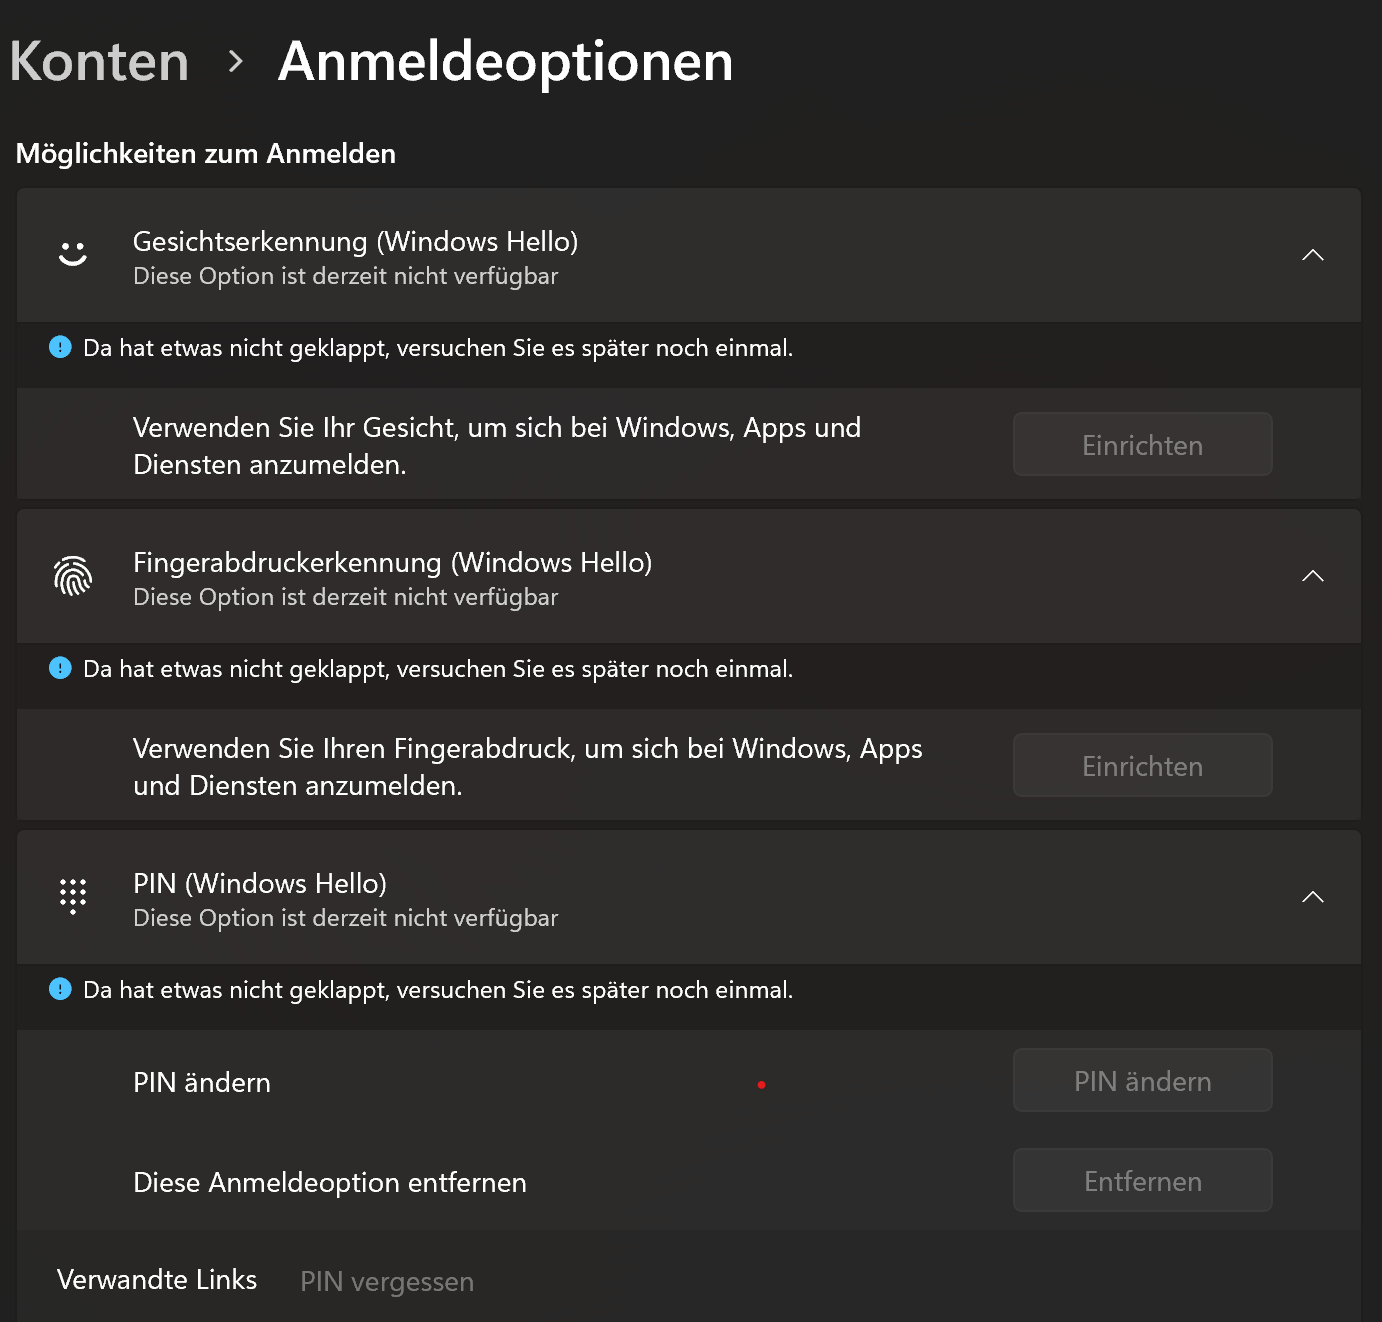
Task: Collapse the PIN (Windows Hello) section chevron
Action: point(1313,897)
